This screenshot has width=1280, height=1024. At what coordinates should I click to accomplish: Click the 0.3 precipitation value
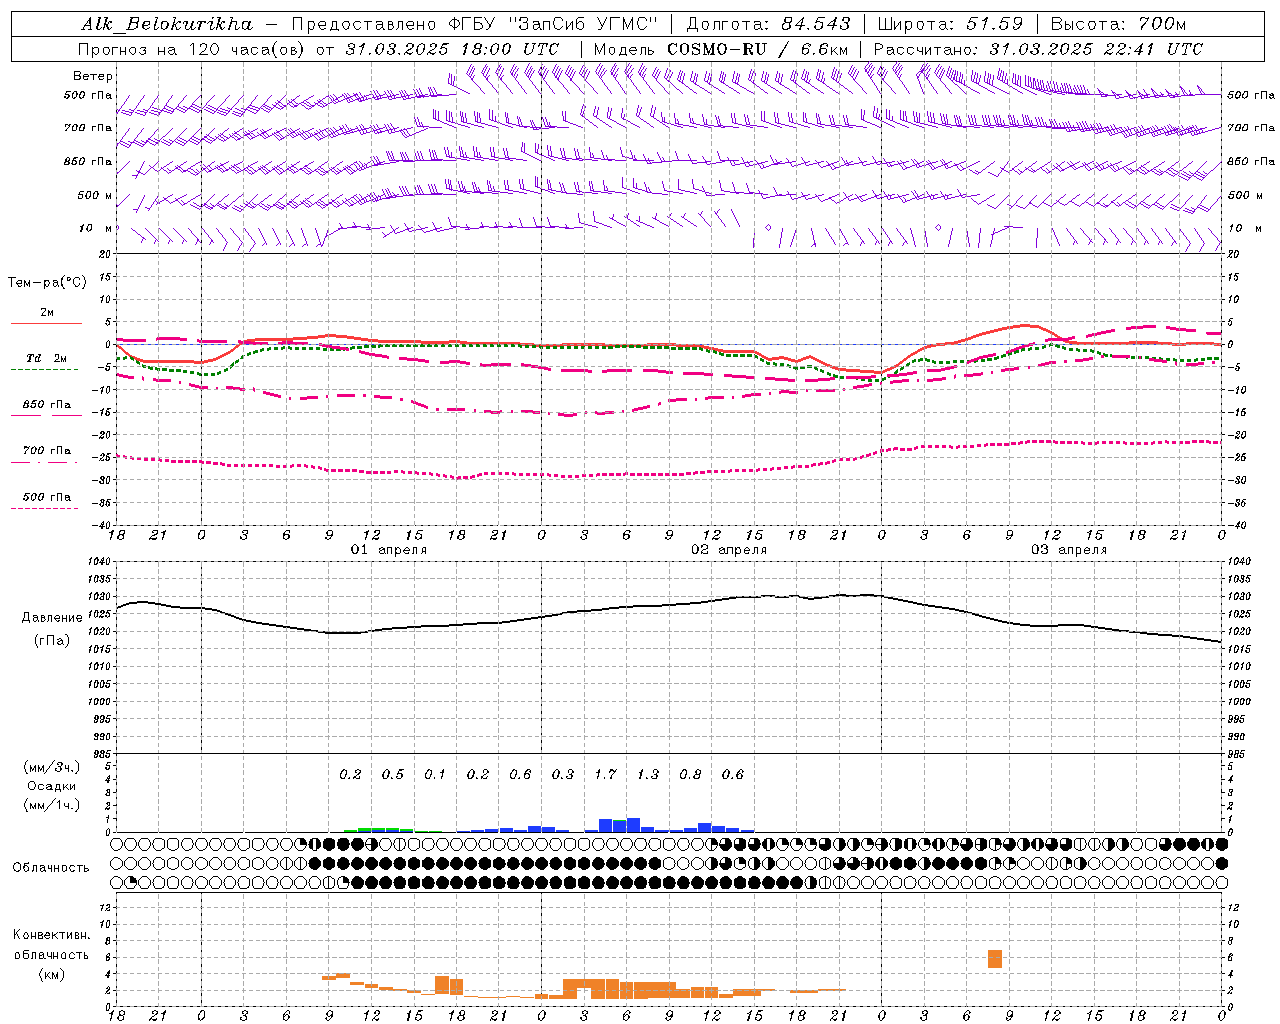(563, 774)
